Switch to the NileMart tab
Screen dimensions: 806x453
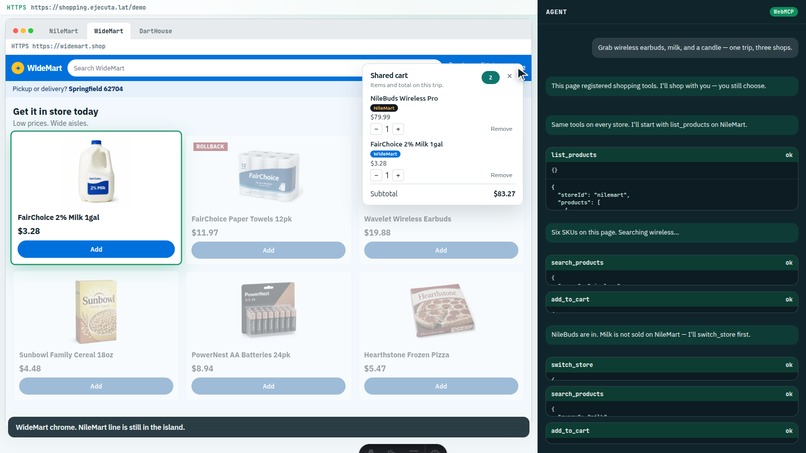click(63, 31)
